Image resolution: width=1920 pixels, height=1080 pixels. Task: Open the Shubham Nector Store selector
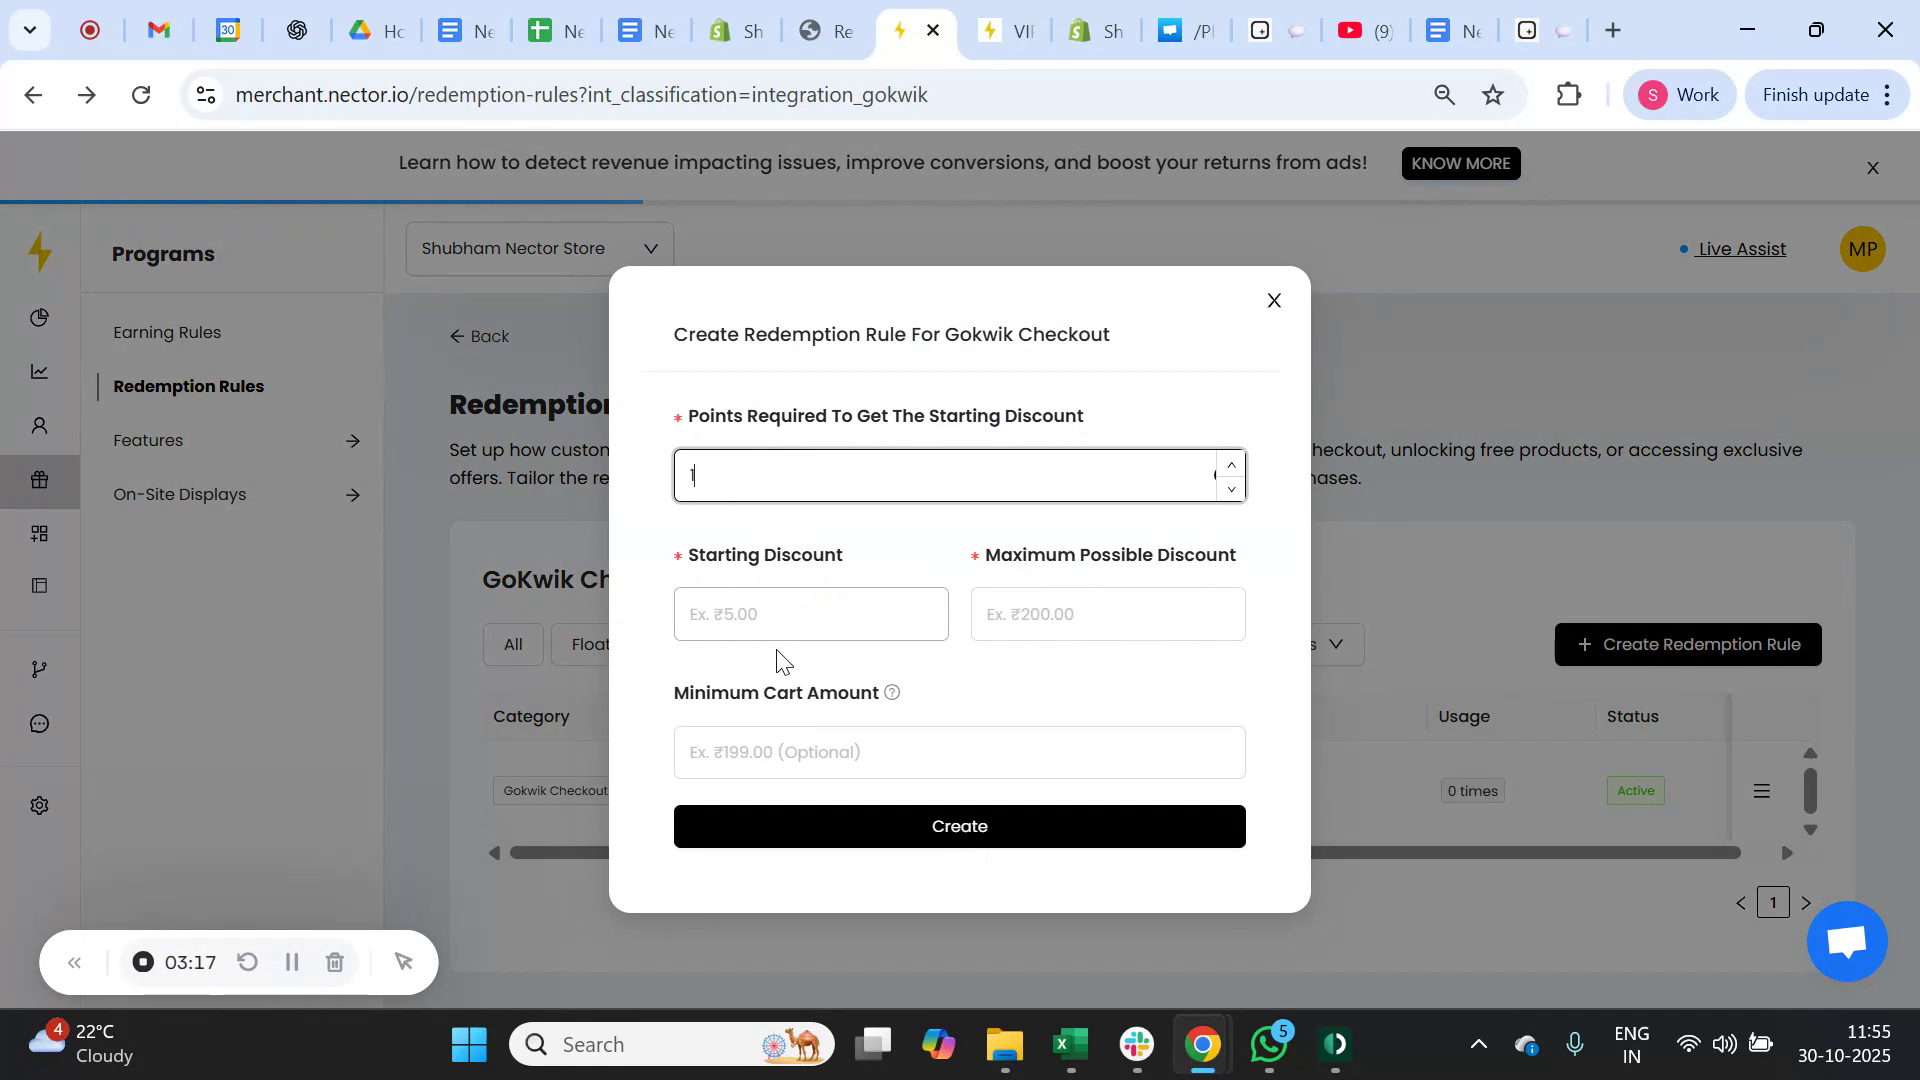coord(538,247)
